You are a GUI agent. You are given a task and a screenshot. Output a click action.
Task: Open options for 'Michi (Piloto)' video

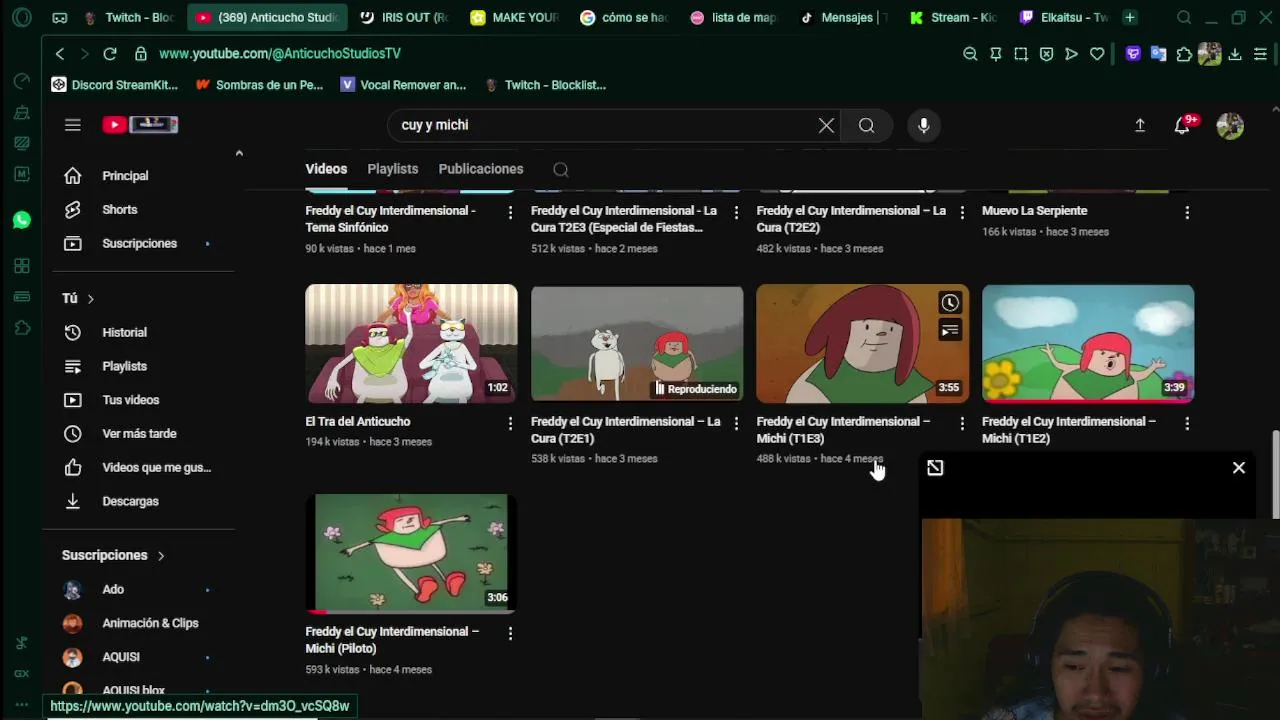(510, 634)
